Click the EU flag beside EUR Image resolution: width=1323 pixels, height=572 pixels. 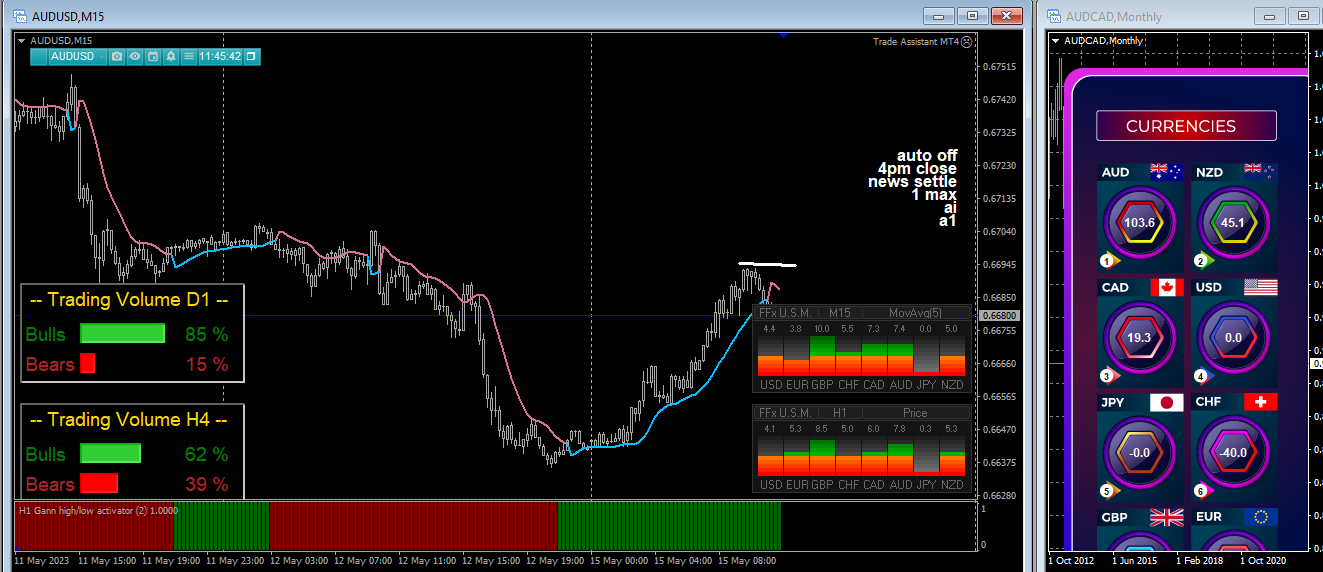(x=1261, y=517)
